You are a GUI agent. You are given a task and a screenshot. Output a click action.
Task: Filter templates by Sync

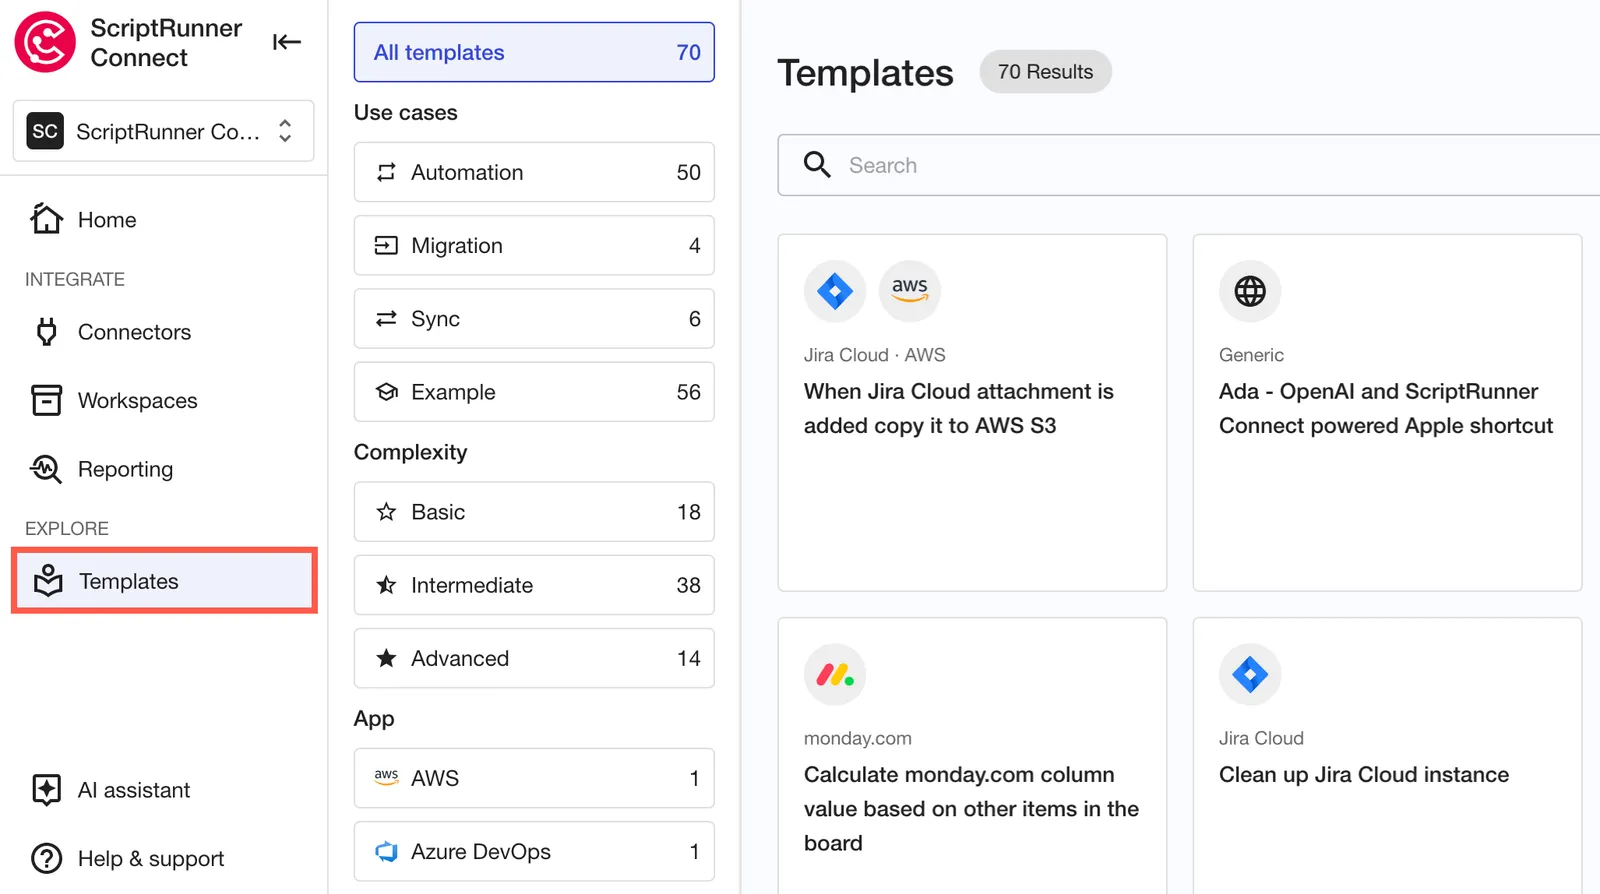point(534,319)
